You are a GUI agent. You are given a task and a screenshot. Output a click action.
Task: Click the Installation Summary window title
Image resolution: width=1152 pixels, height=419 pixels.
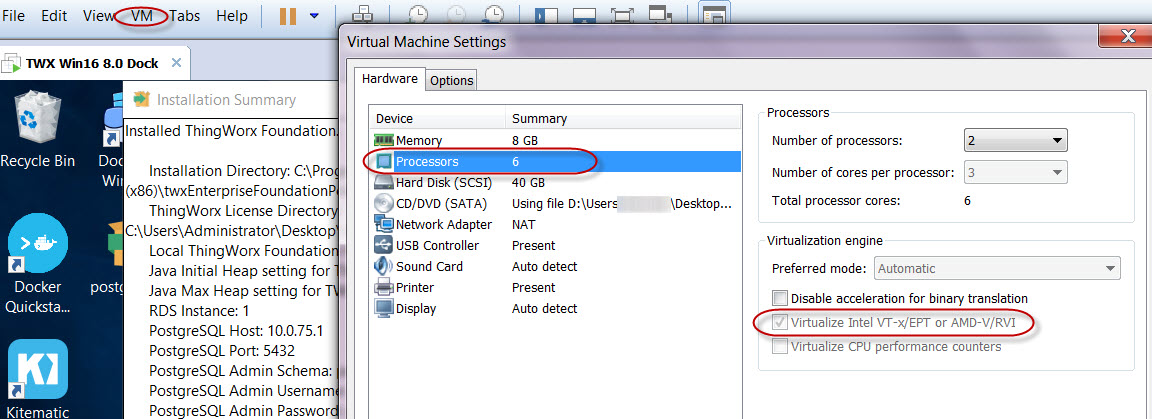pos(226,100)
